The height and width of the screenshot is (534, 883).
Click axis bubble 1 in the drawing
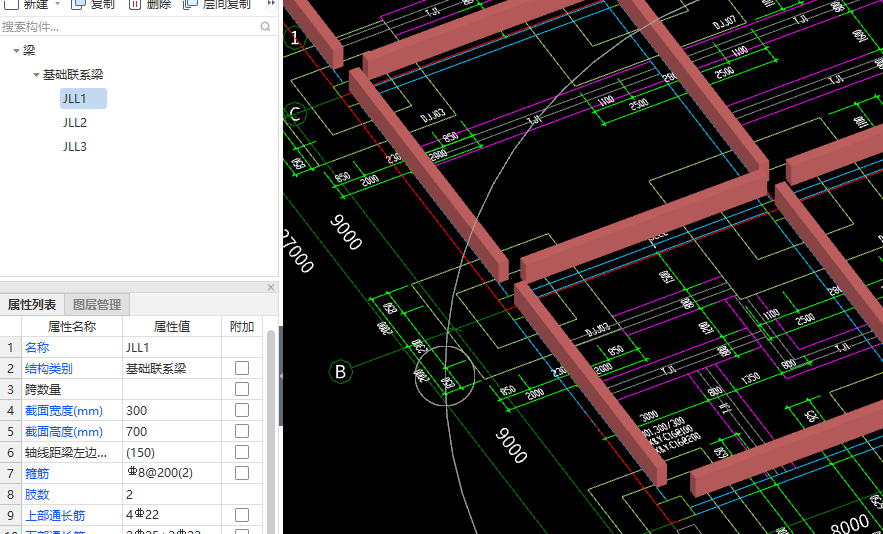coord(293,38)
